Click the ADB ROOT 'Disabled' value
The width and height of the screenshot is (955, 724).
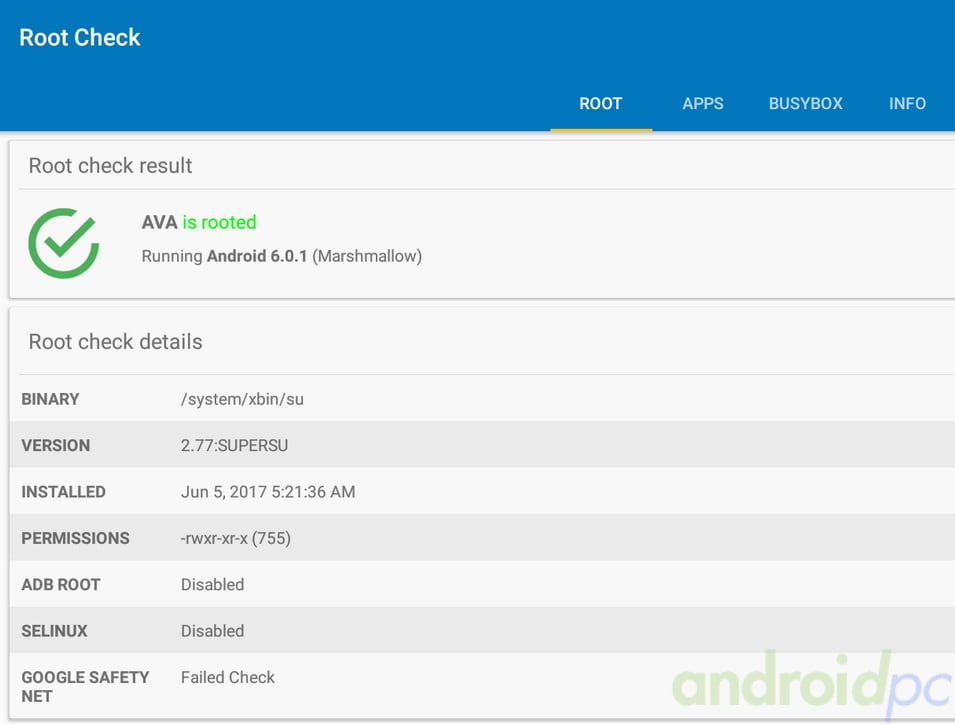[x=213, y=585]
